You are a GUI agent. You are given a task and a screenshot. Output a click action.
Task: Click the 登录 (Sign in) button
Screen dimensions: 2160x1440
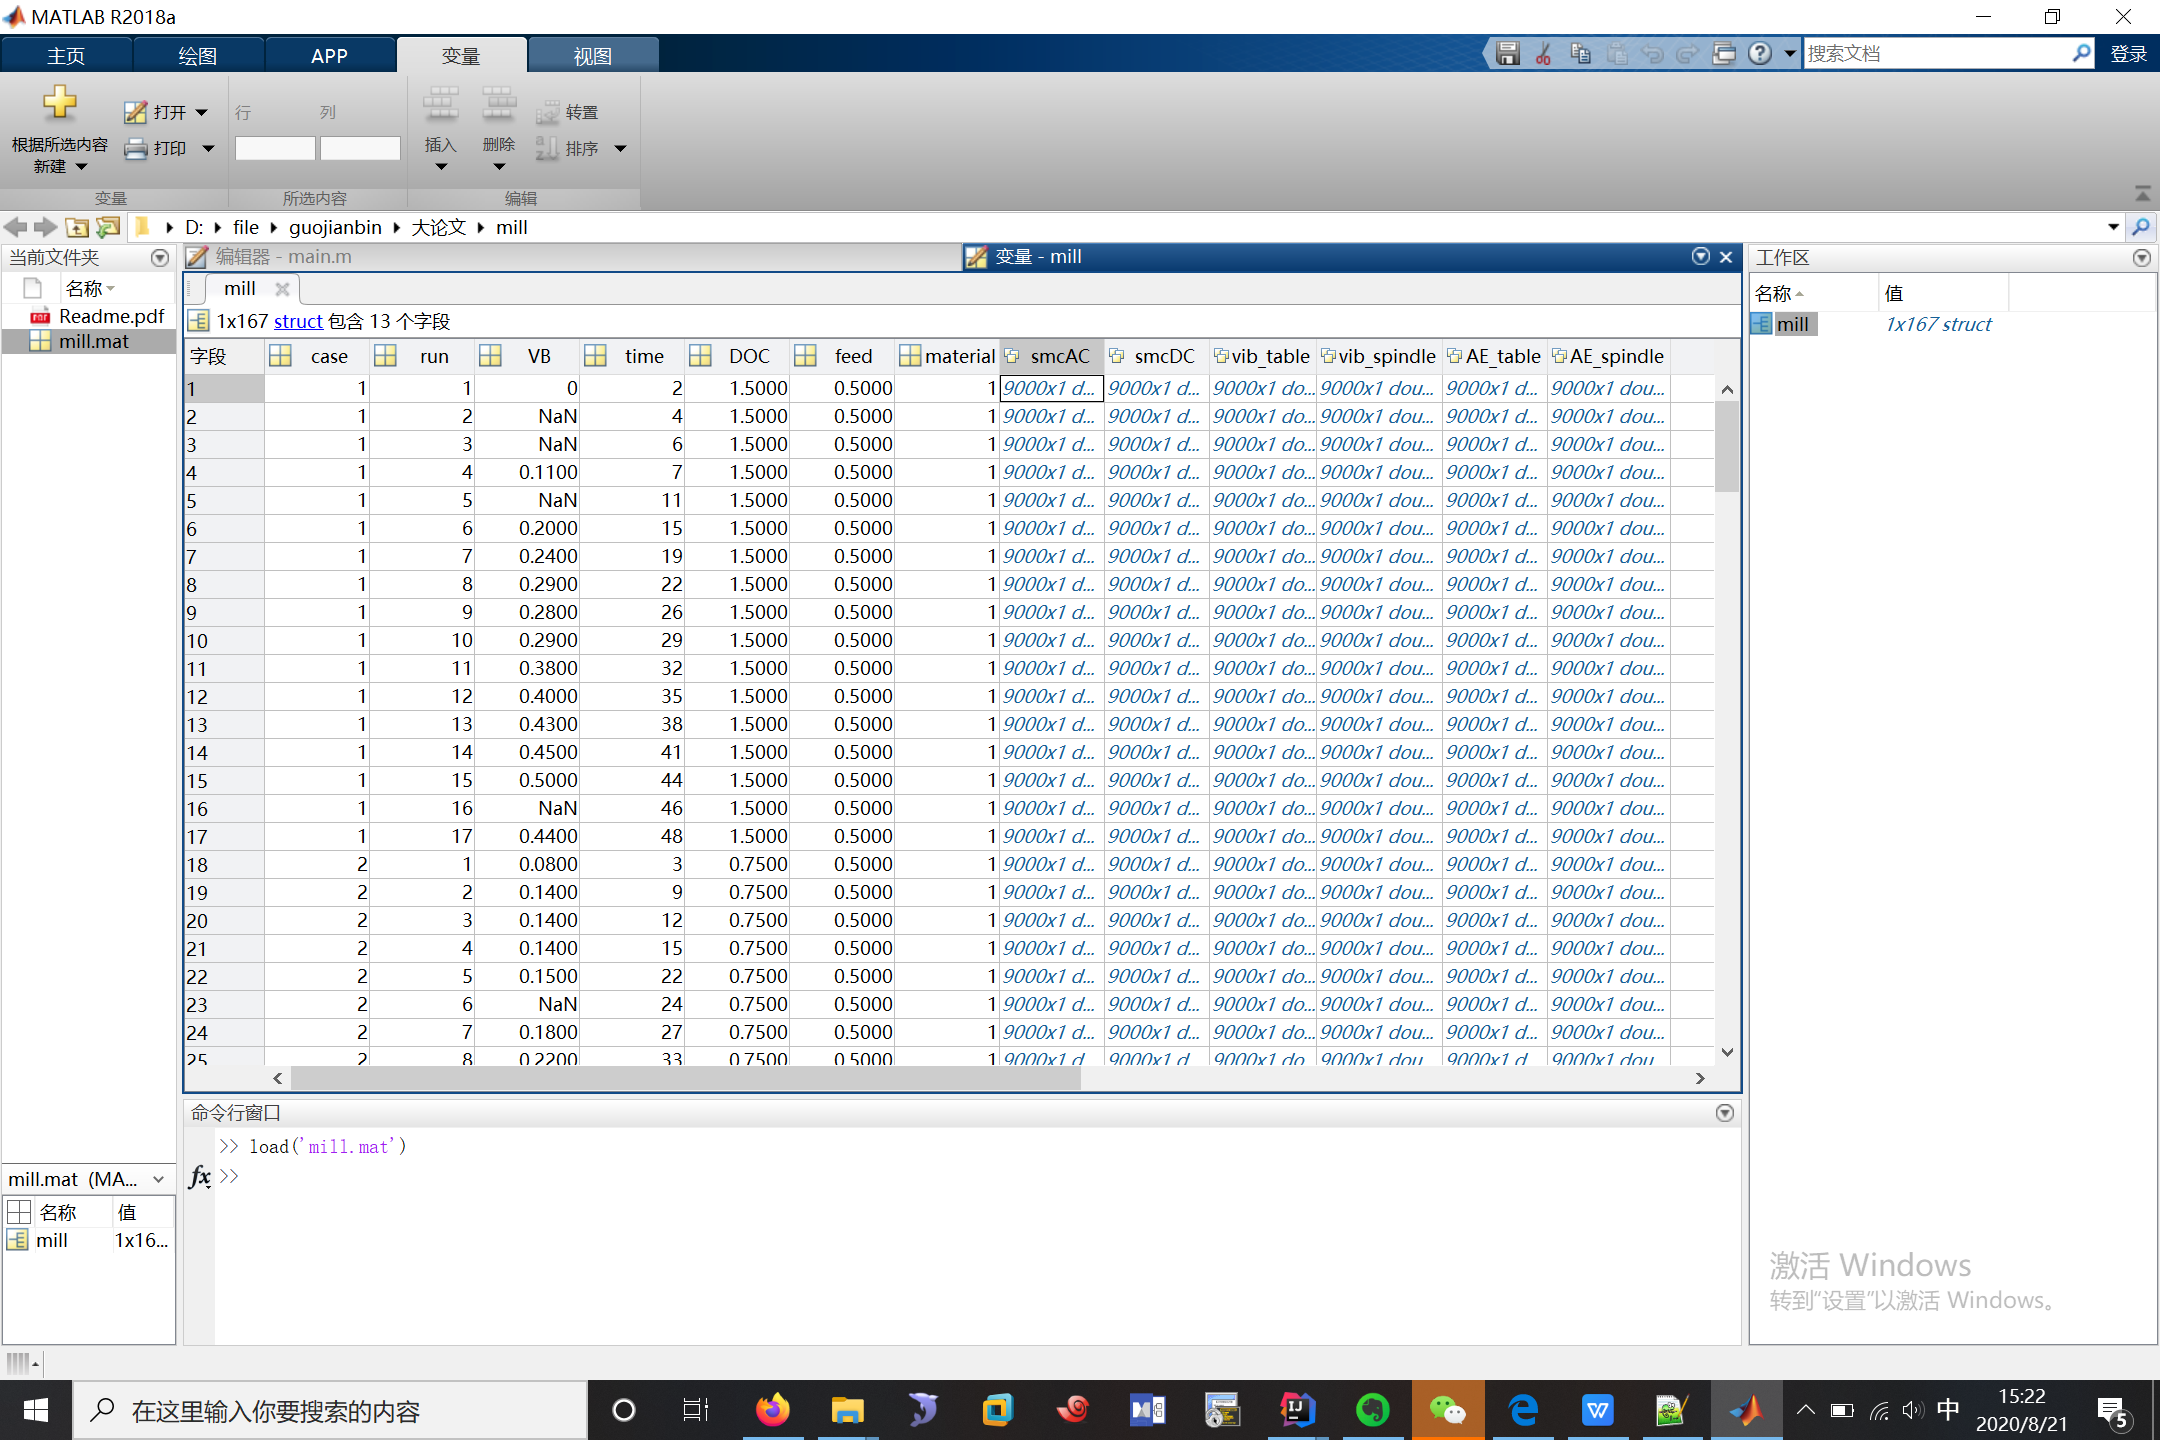2127,54
